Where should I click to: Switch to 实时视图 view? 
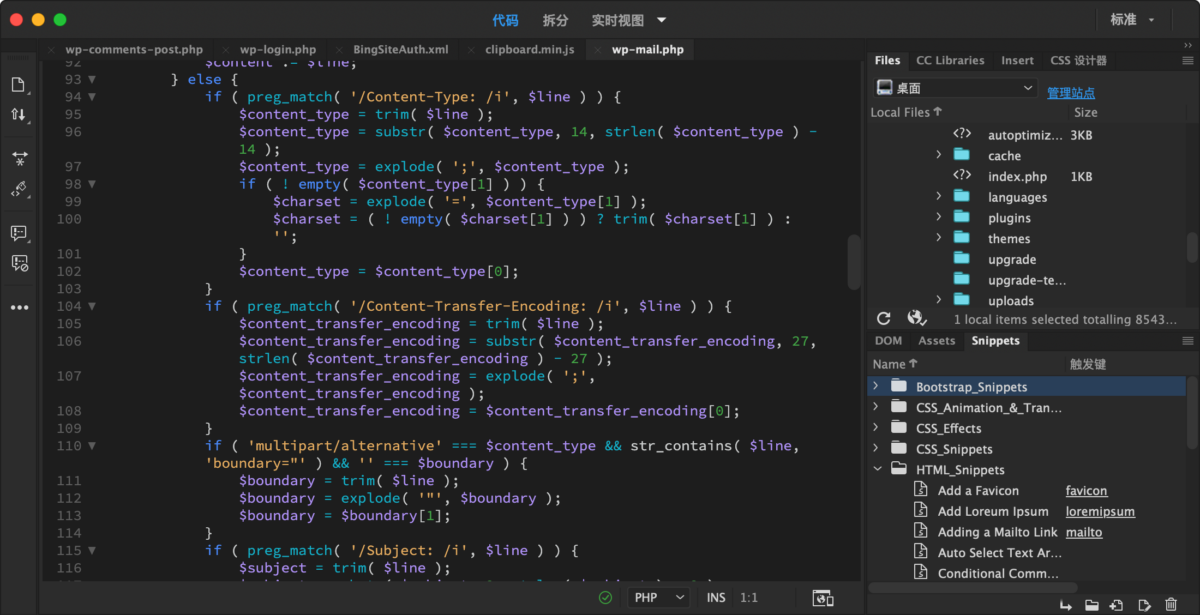(x=618, y=20)
